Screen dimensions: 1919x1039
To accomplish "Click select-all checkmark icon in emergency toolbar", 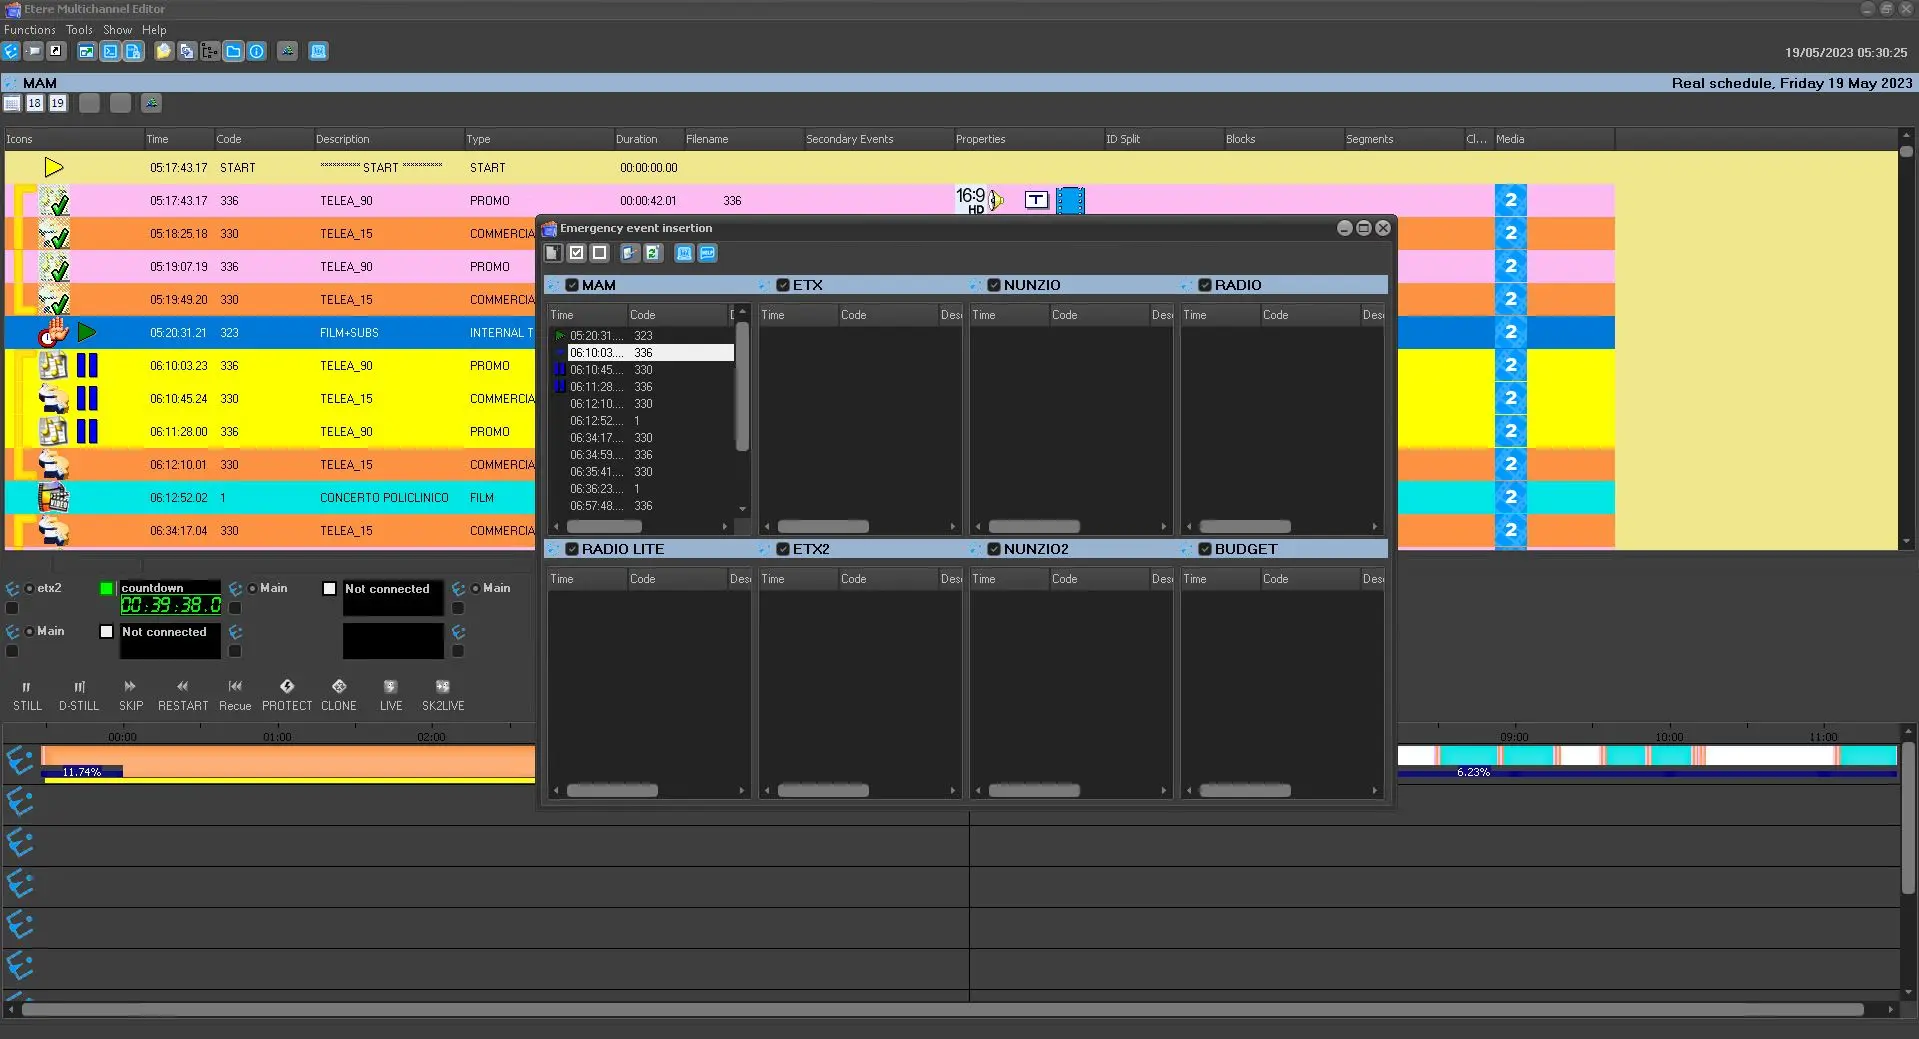I will (577, 254).
